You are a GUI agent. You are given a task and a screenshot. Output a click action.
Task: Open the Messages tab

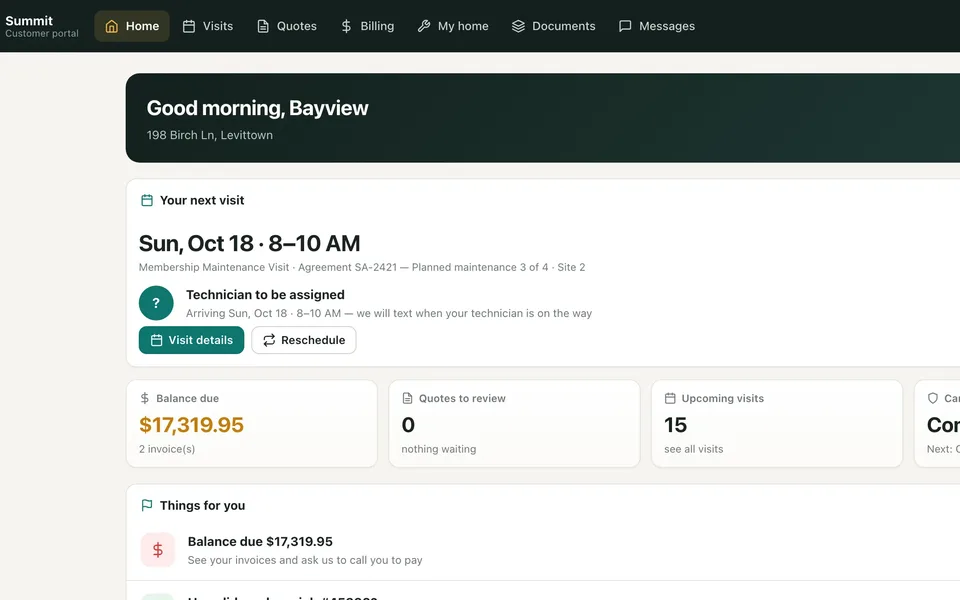(656, 26)
